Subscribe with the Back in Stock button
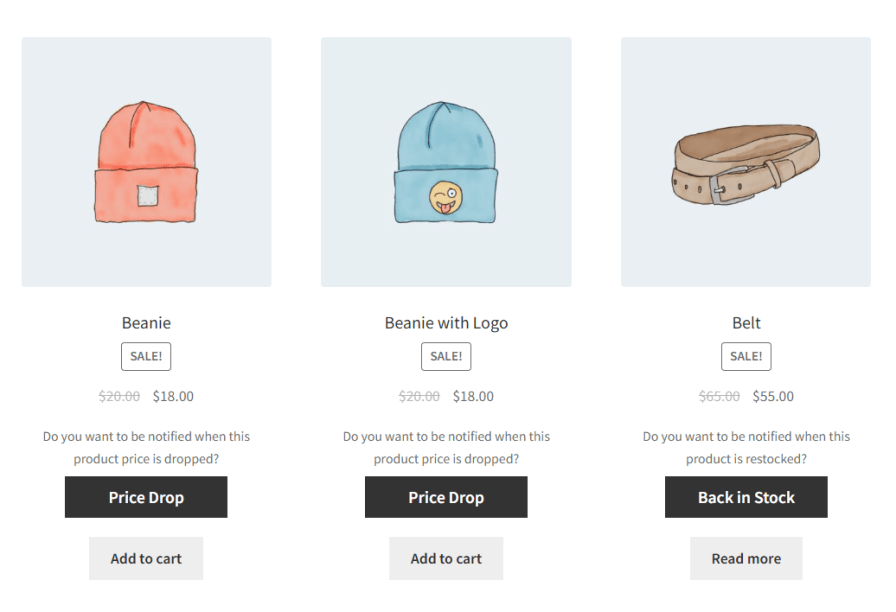This screenshot has width=896, height=612. coord(746,497)
